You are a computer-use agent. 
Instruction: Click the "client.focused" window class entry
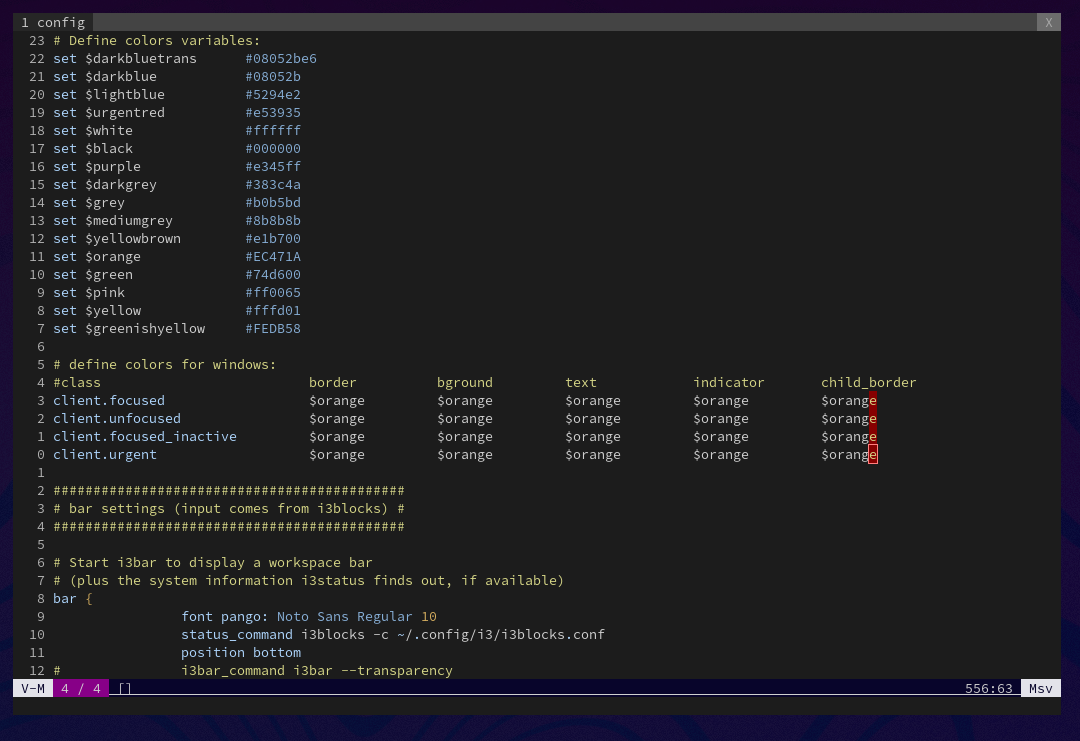point(109,400)
